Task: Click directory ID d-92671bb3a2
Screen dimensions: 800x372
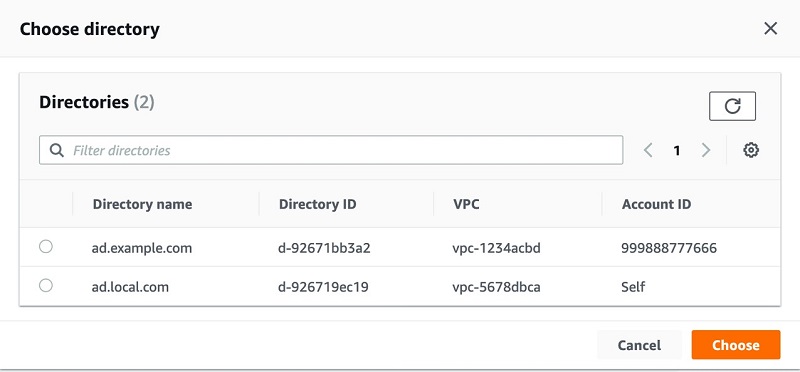Action: click(324, 249)
